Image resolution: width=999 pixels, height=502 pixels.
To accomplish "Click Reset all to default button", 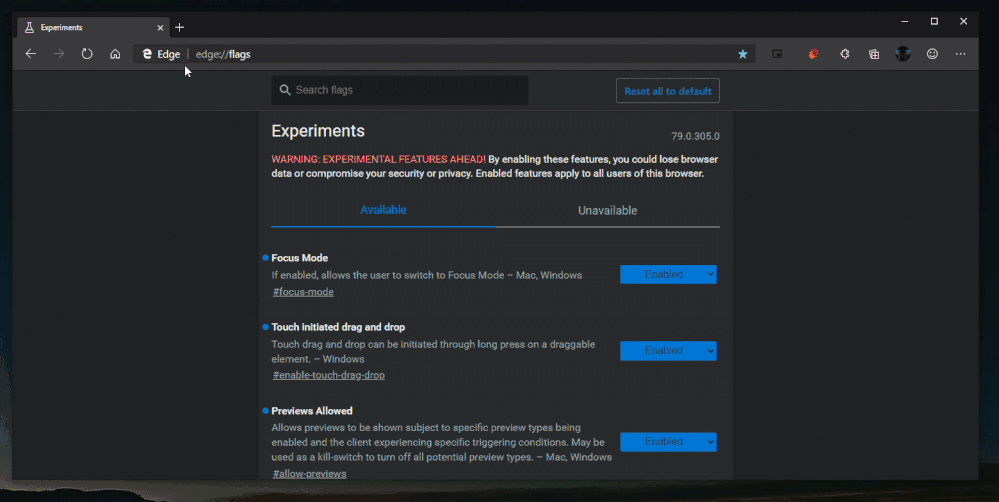I will pyautogui.click(x=667, y=91).
